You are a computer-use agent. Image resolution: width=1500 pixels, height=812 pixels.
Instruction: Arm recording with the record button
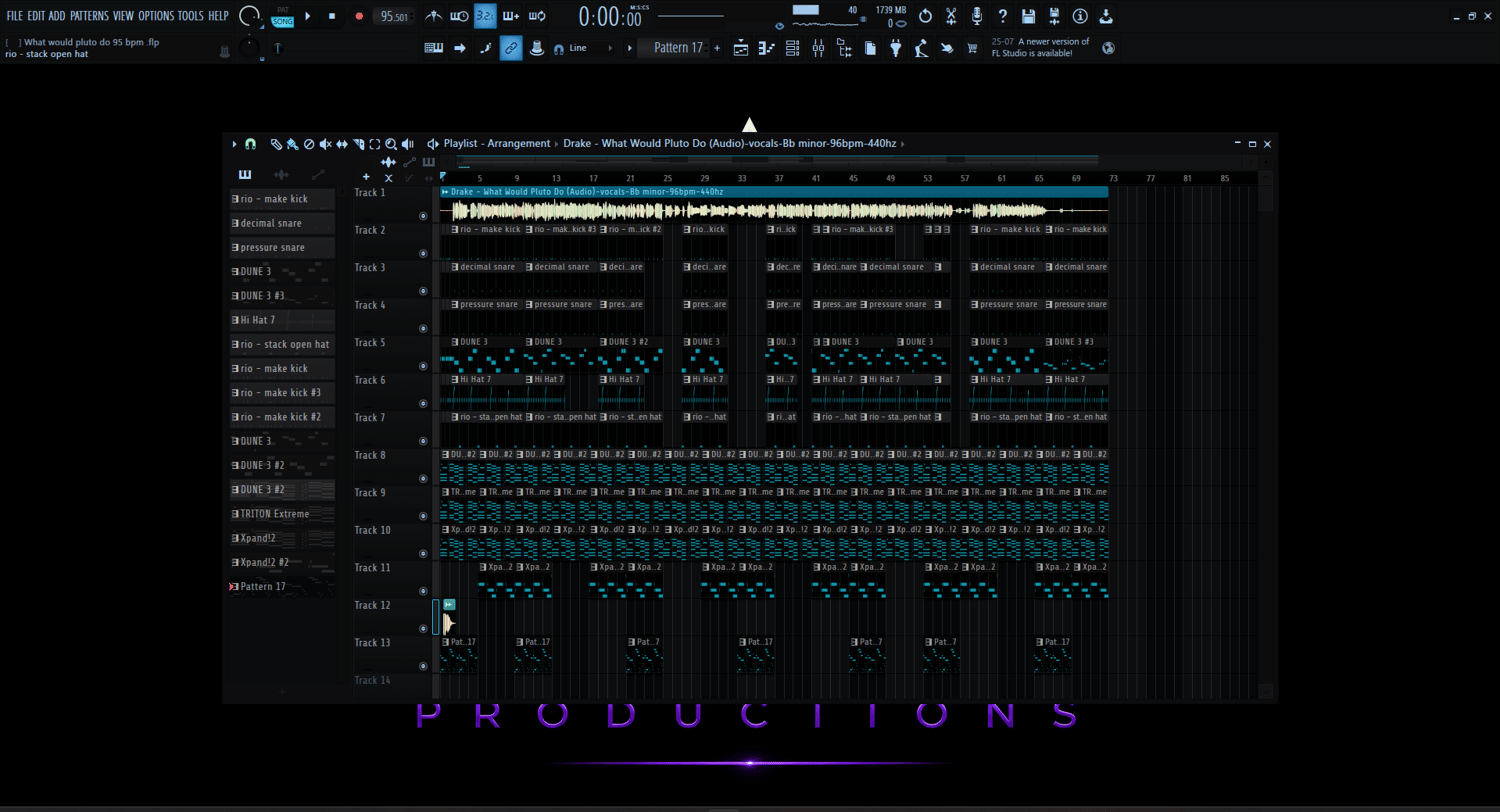click(359, 16)
